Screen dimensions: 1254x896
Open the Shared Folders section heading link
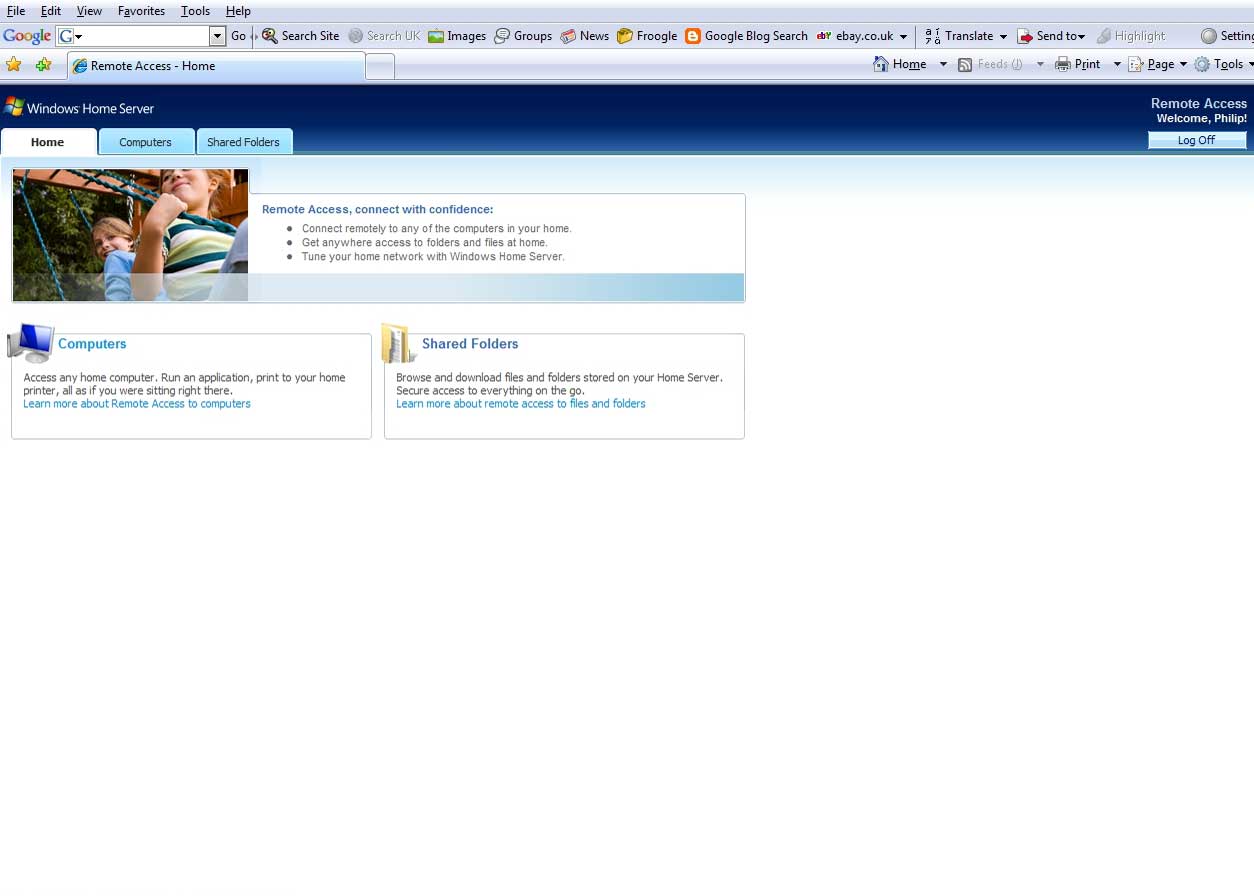pos(470,344)
